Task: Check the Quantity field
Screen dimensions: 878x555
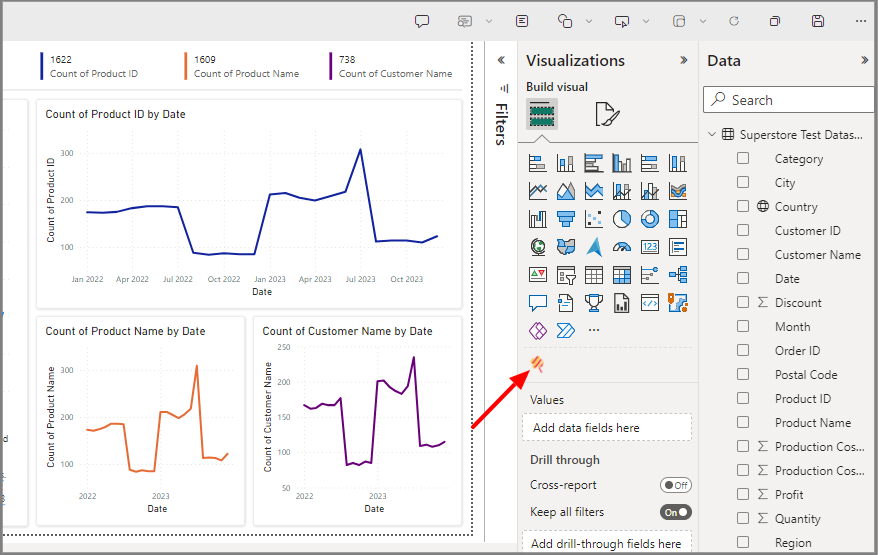Action: tap(743, 519)
